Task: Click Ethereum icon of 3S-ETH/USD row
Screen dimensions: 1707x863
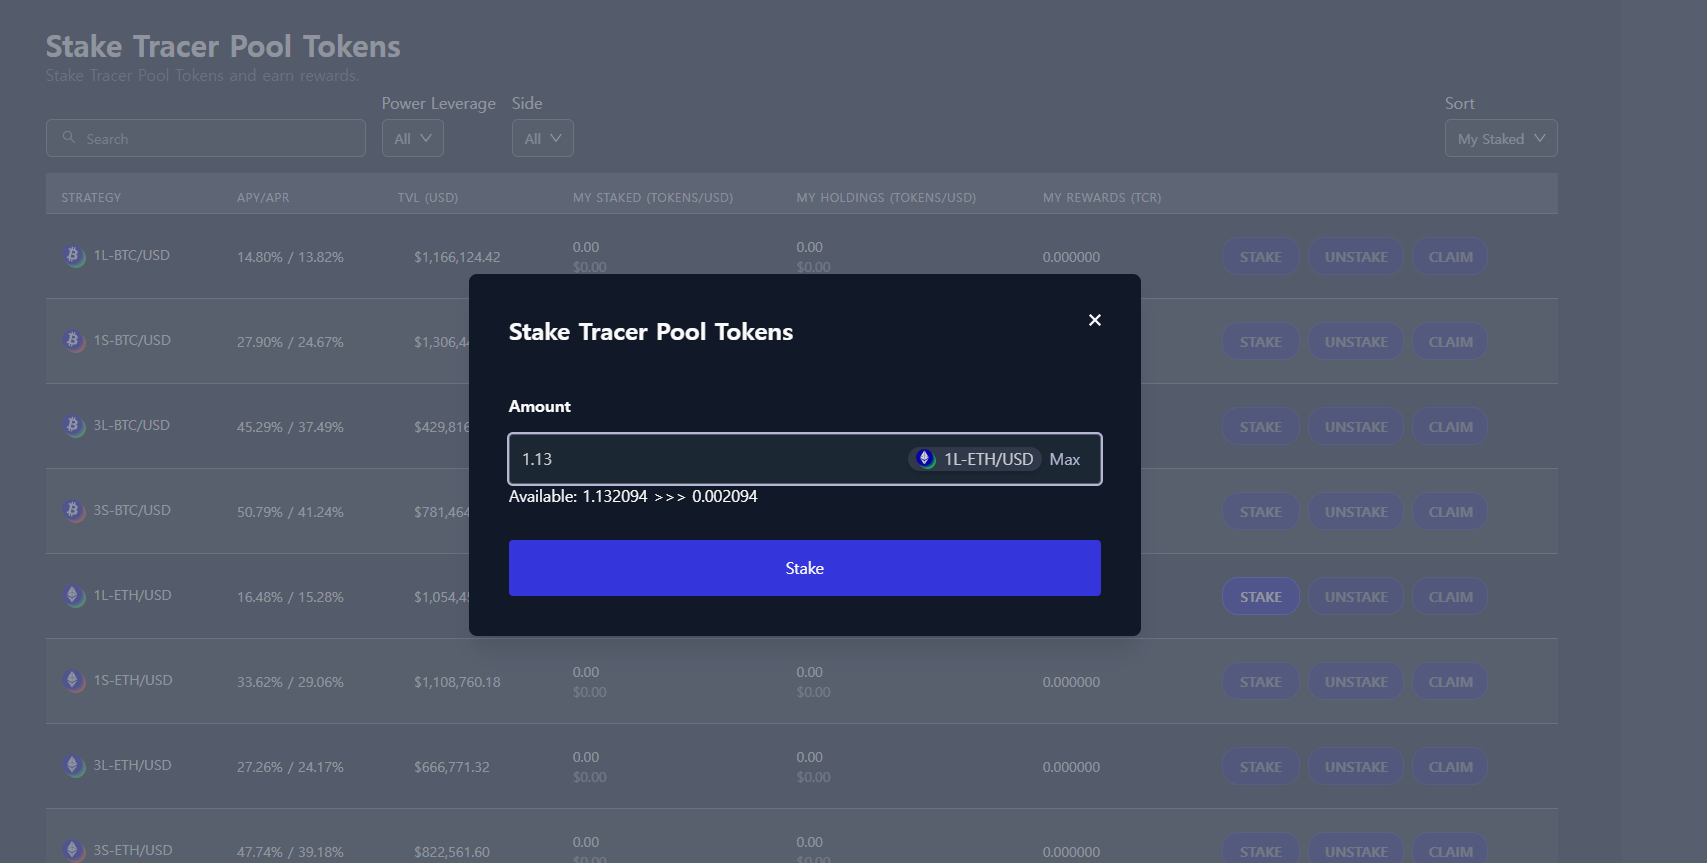Action: (73, 851)
